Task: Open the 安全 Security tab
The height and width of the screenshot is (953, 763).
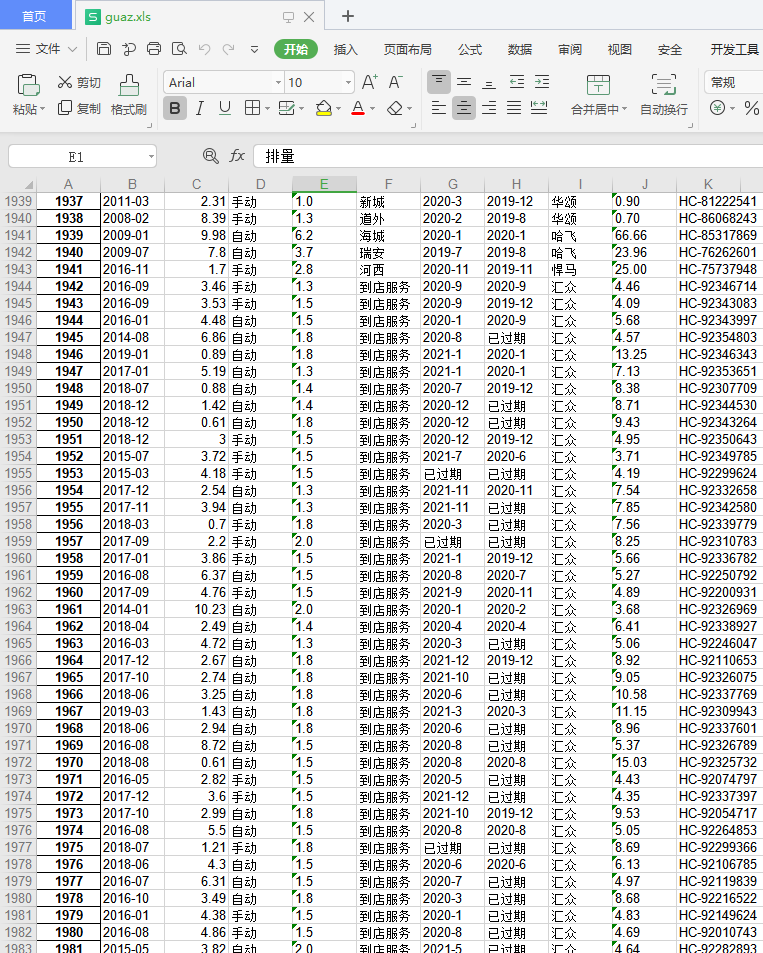Action: [669, 49]
